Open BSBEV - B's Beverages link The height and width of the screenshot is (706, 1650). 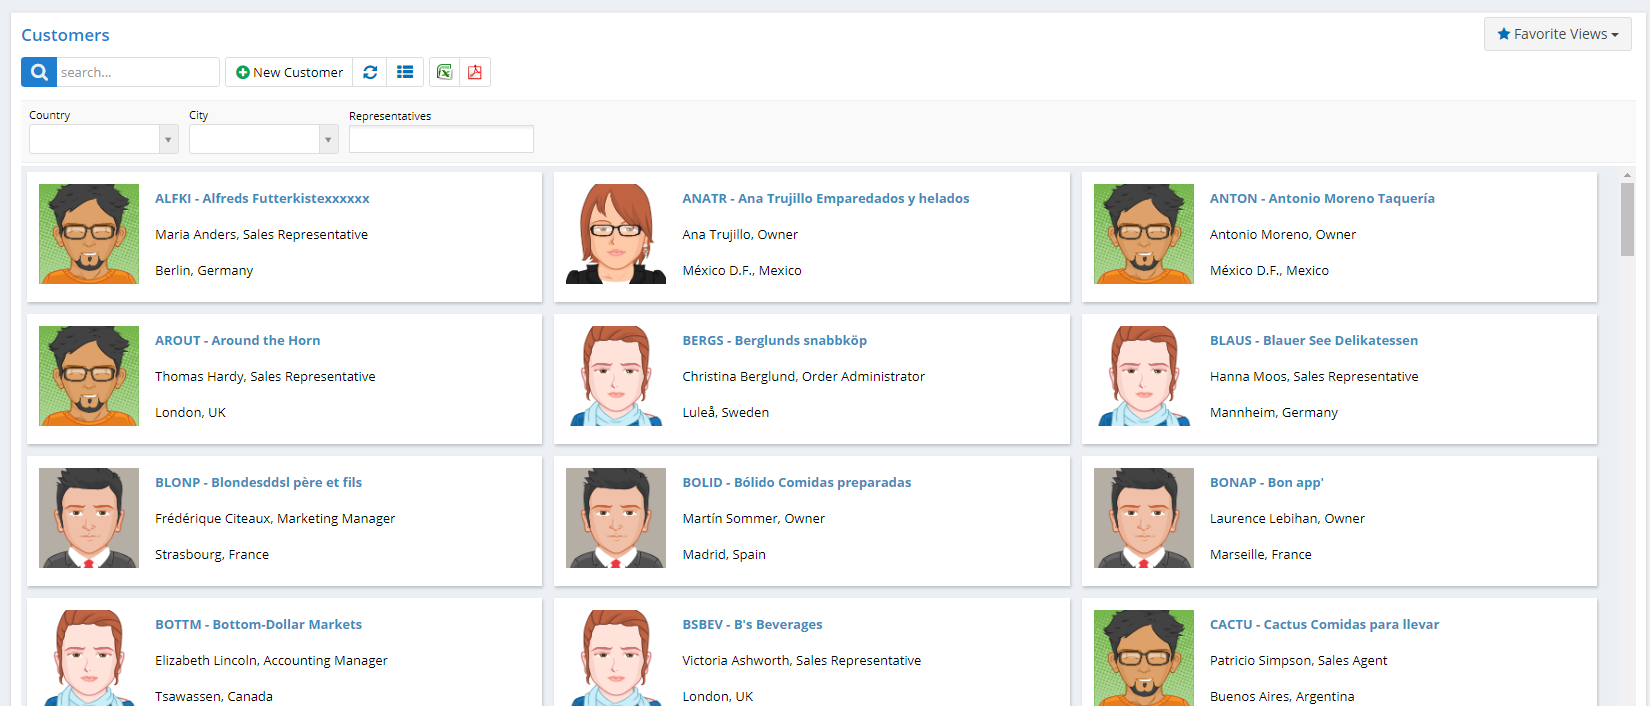coord(752,624)
